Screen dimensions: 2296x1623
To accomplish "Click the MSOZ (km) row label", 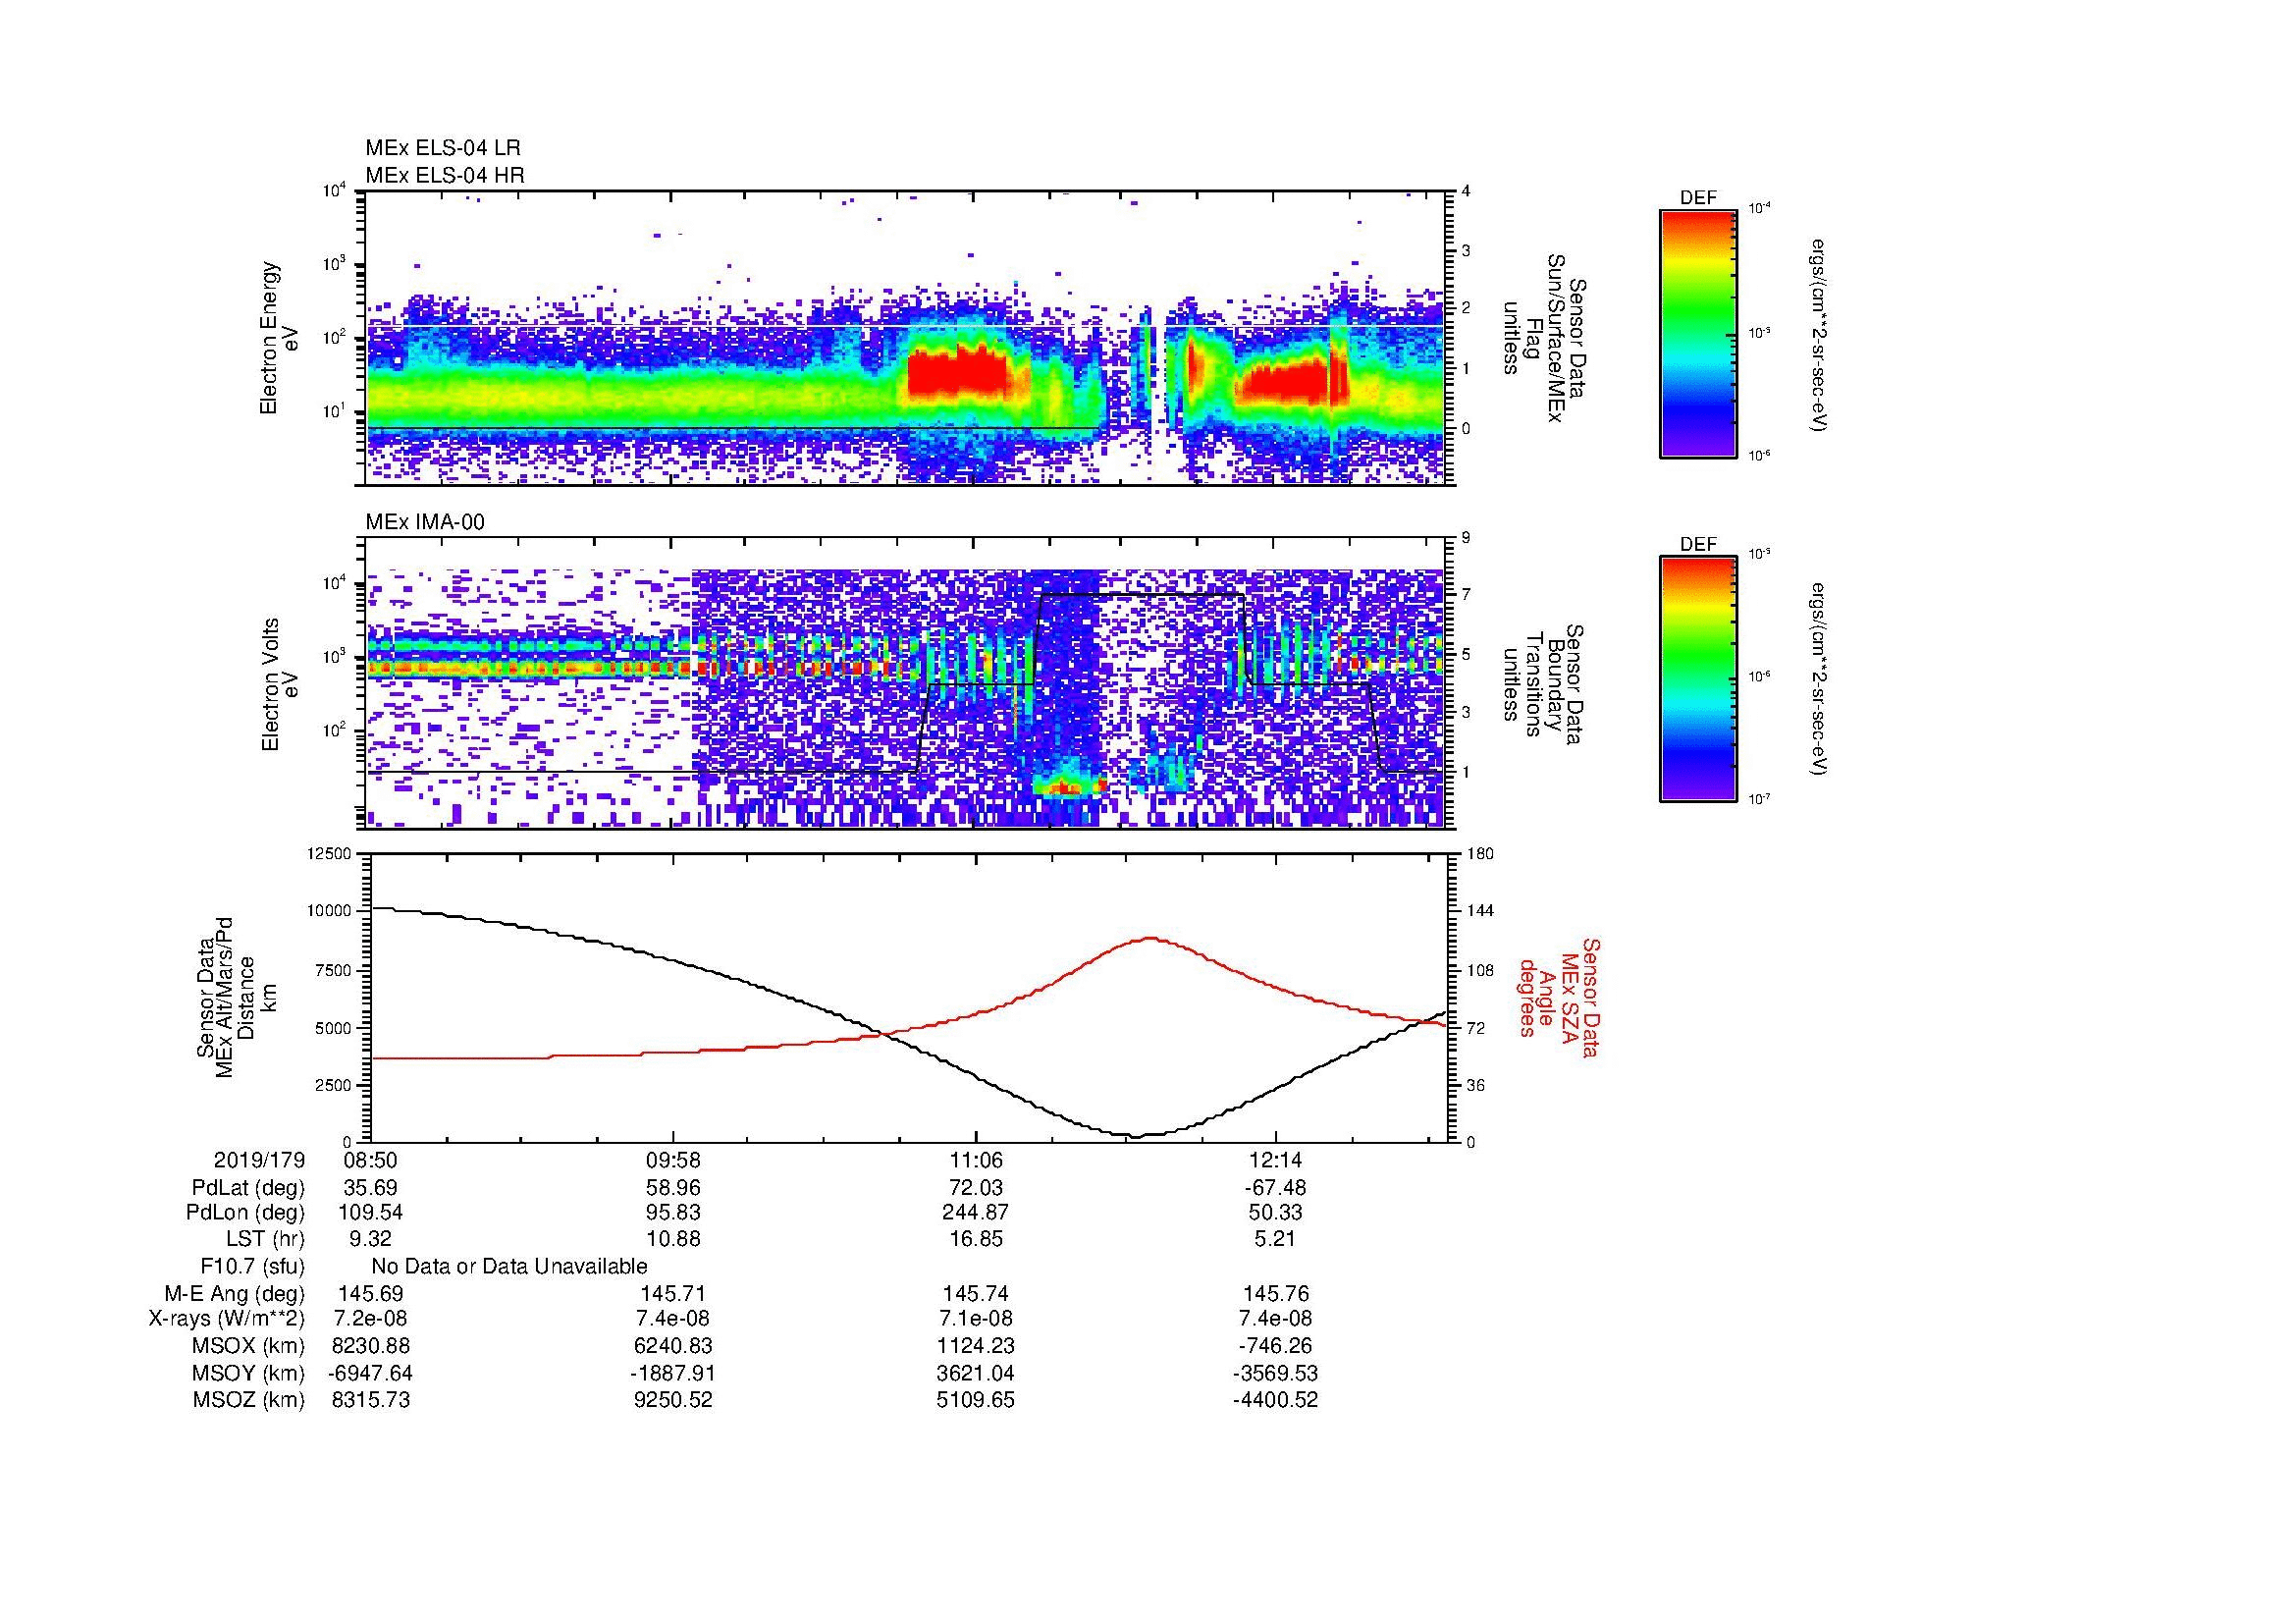I will 249,1401.
